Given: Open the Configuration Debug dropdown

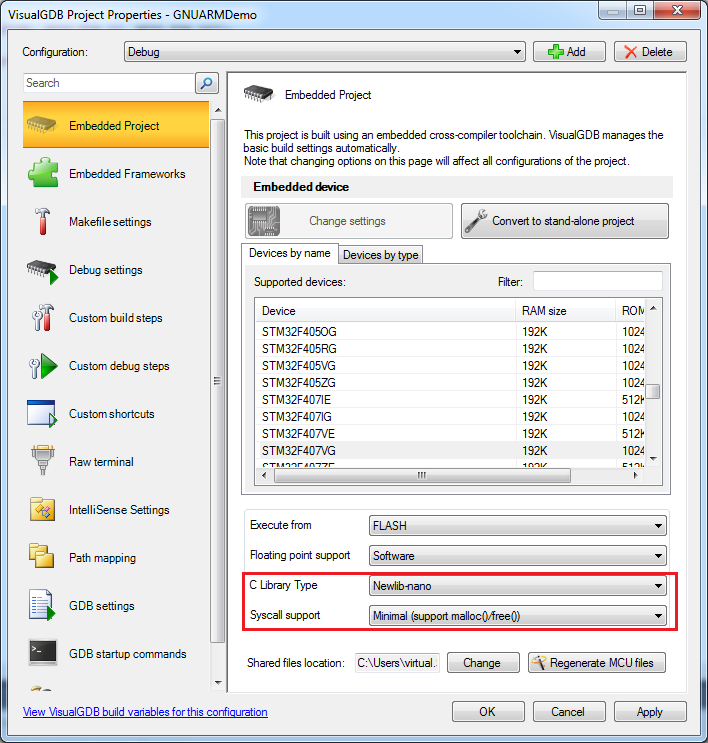Looking at the screenshot, I should [x=325, y=52].
